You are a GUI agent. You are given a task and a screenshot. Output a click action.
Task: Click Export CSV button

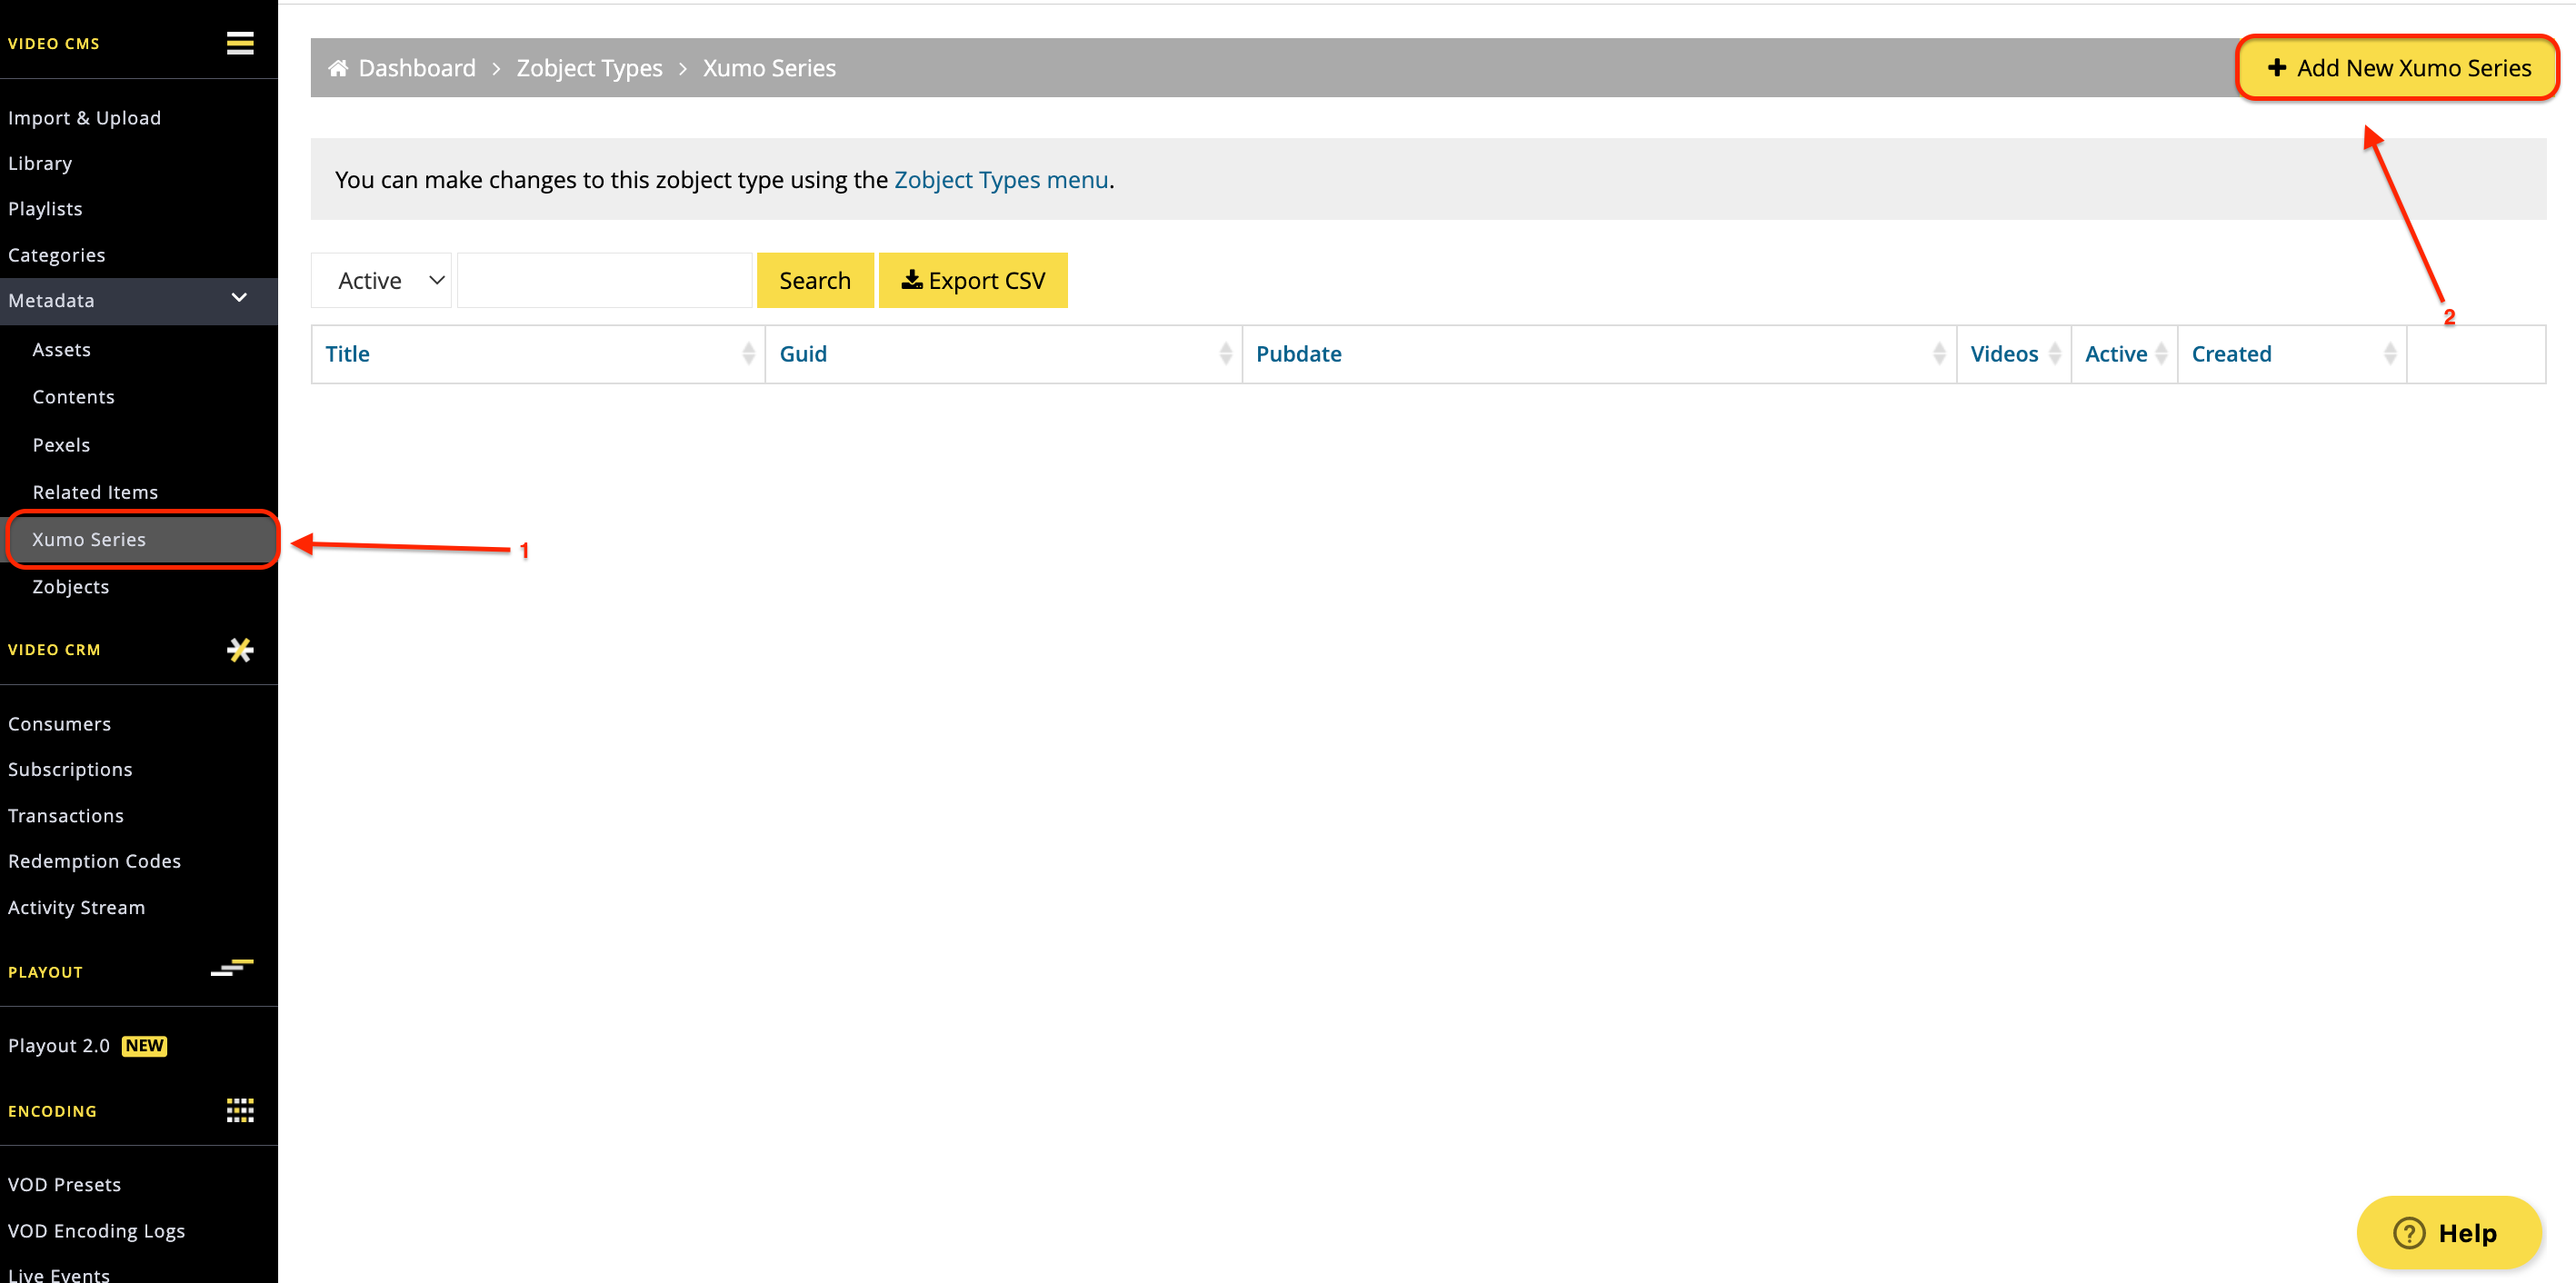(x=973, y=281)
